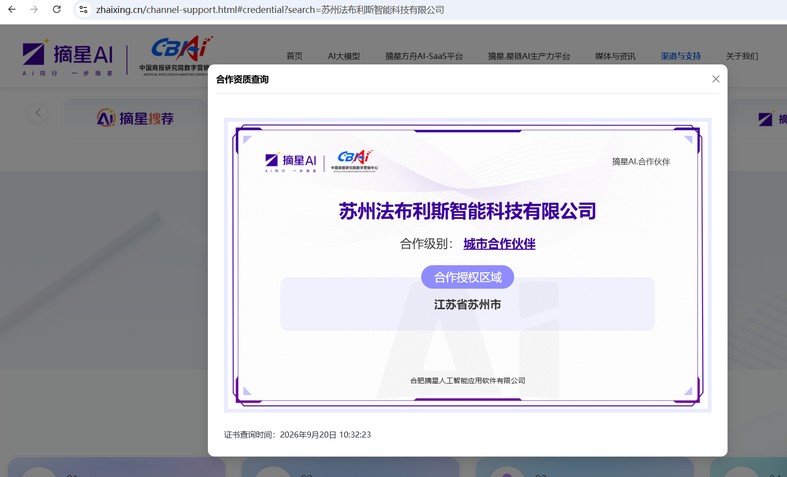Viewport: 787px width, 477px height.
Task: Click the 江苏省苏州市 region text
Action: (467, 305)
